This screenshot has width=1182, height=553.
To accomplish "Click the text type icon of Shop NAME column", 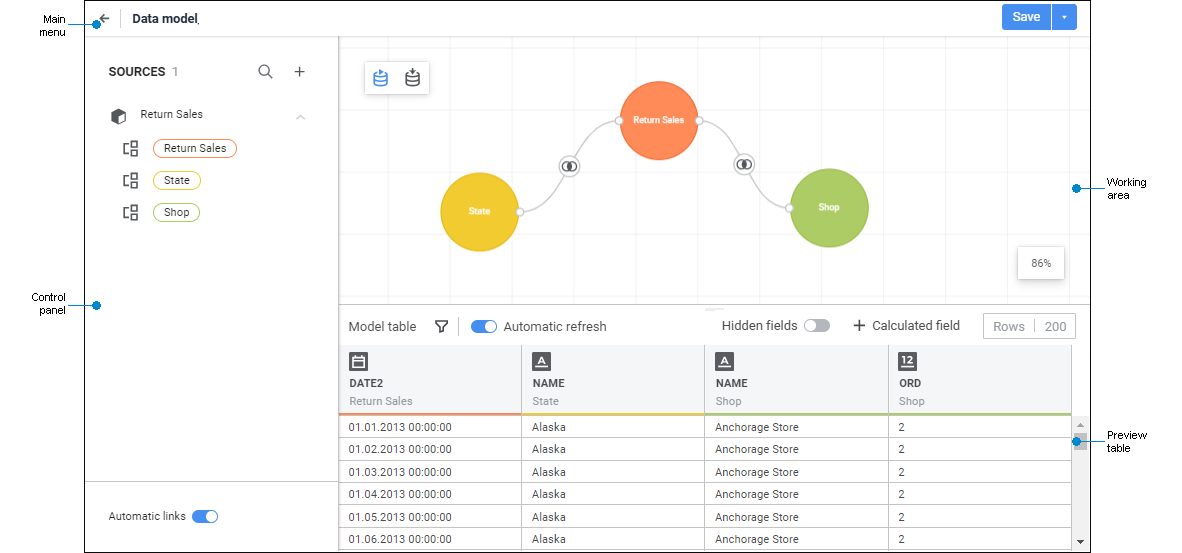I will 724,362.
